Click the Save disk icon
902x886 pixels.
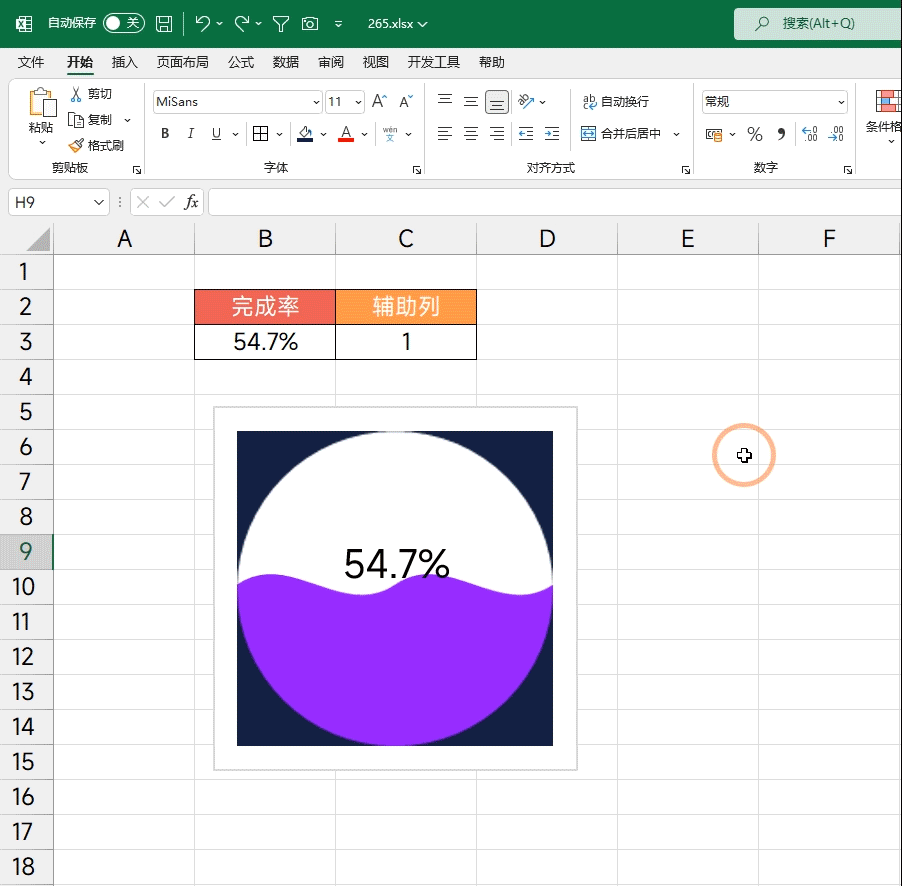[164, 24]
